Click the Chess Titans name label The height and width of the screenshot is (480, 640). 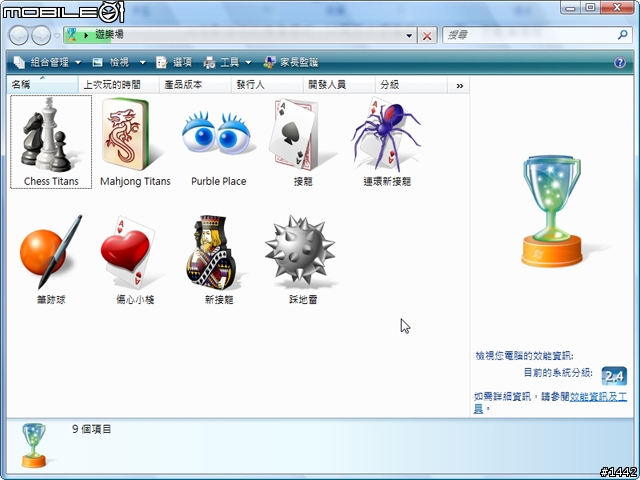coord(51,181)
